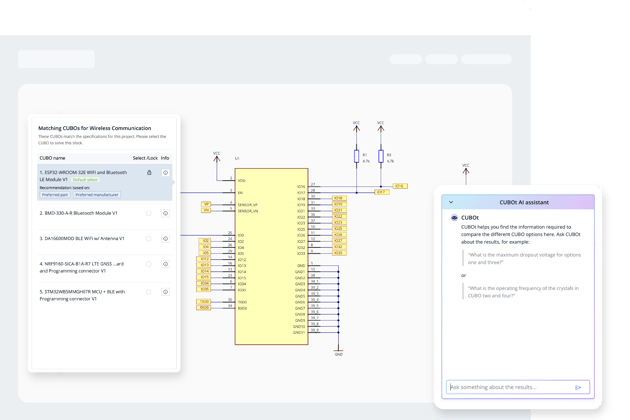Open info for BMD-330-A-R Bluetooth Module
Viewport: 630px width, 420px height.
point(166,212)
